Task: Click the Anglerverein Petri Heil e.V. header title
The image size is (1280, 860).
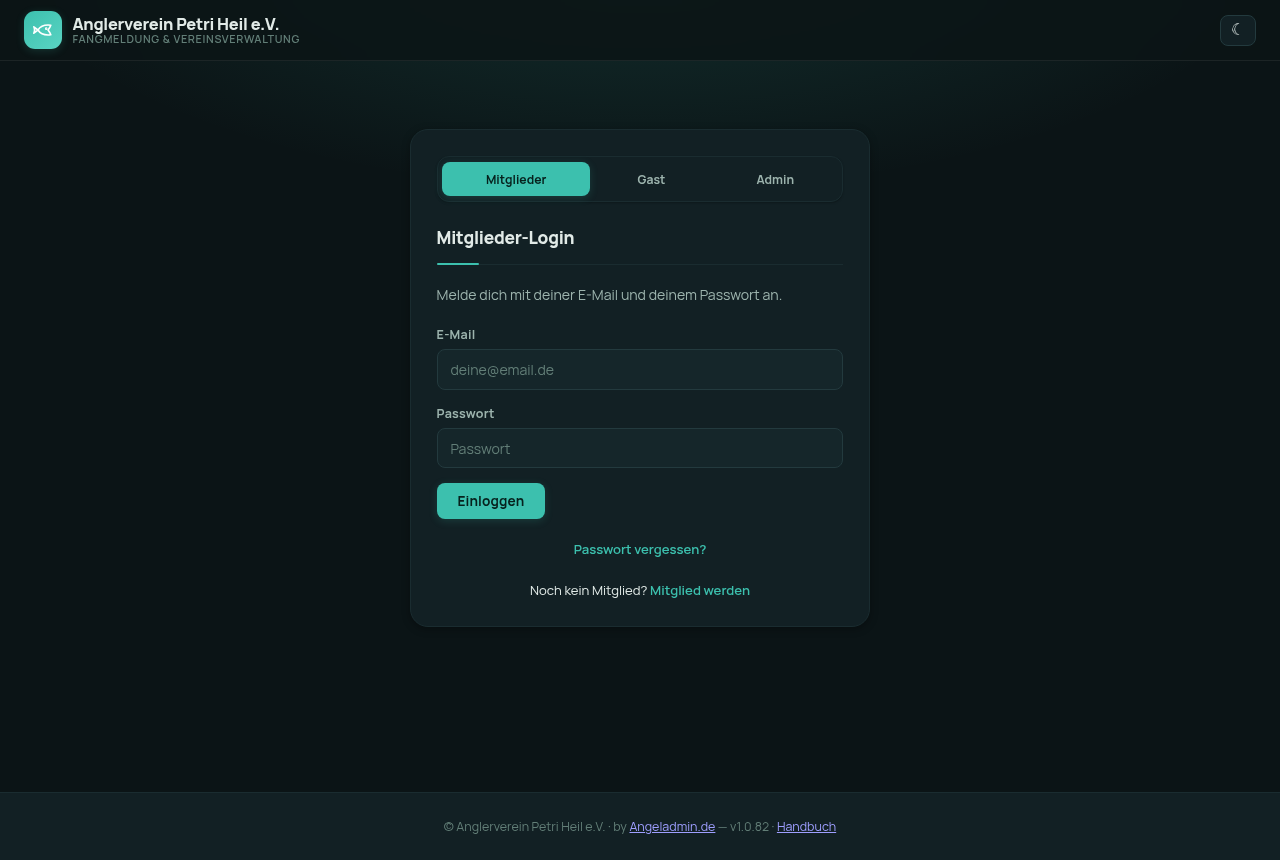Action: [x=176, y=23]
